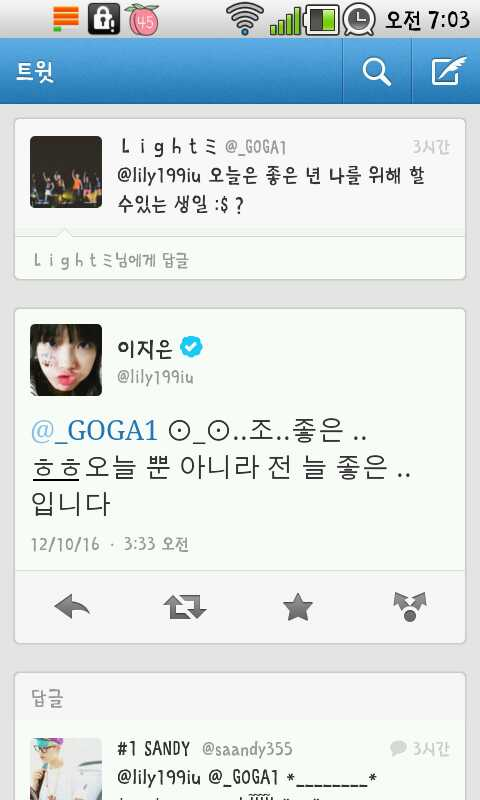Open Light미 avatar thumbnail
The height and width of the screenshot is (800, 480).
tap(66, 172)
